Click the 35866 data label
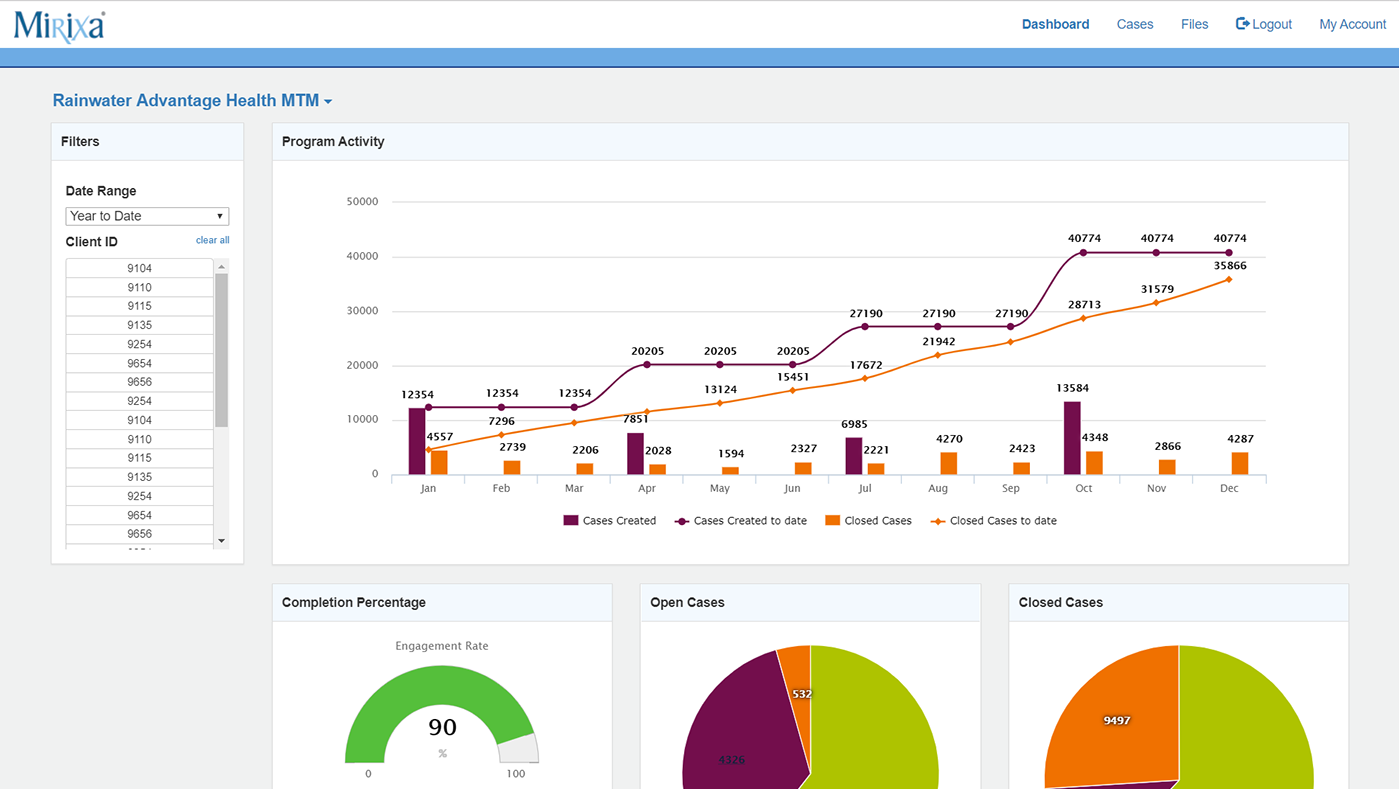The height and width of the screenshot is (789, 1399). point(1229,266)
